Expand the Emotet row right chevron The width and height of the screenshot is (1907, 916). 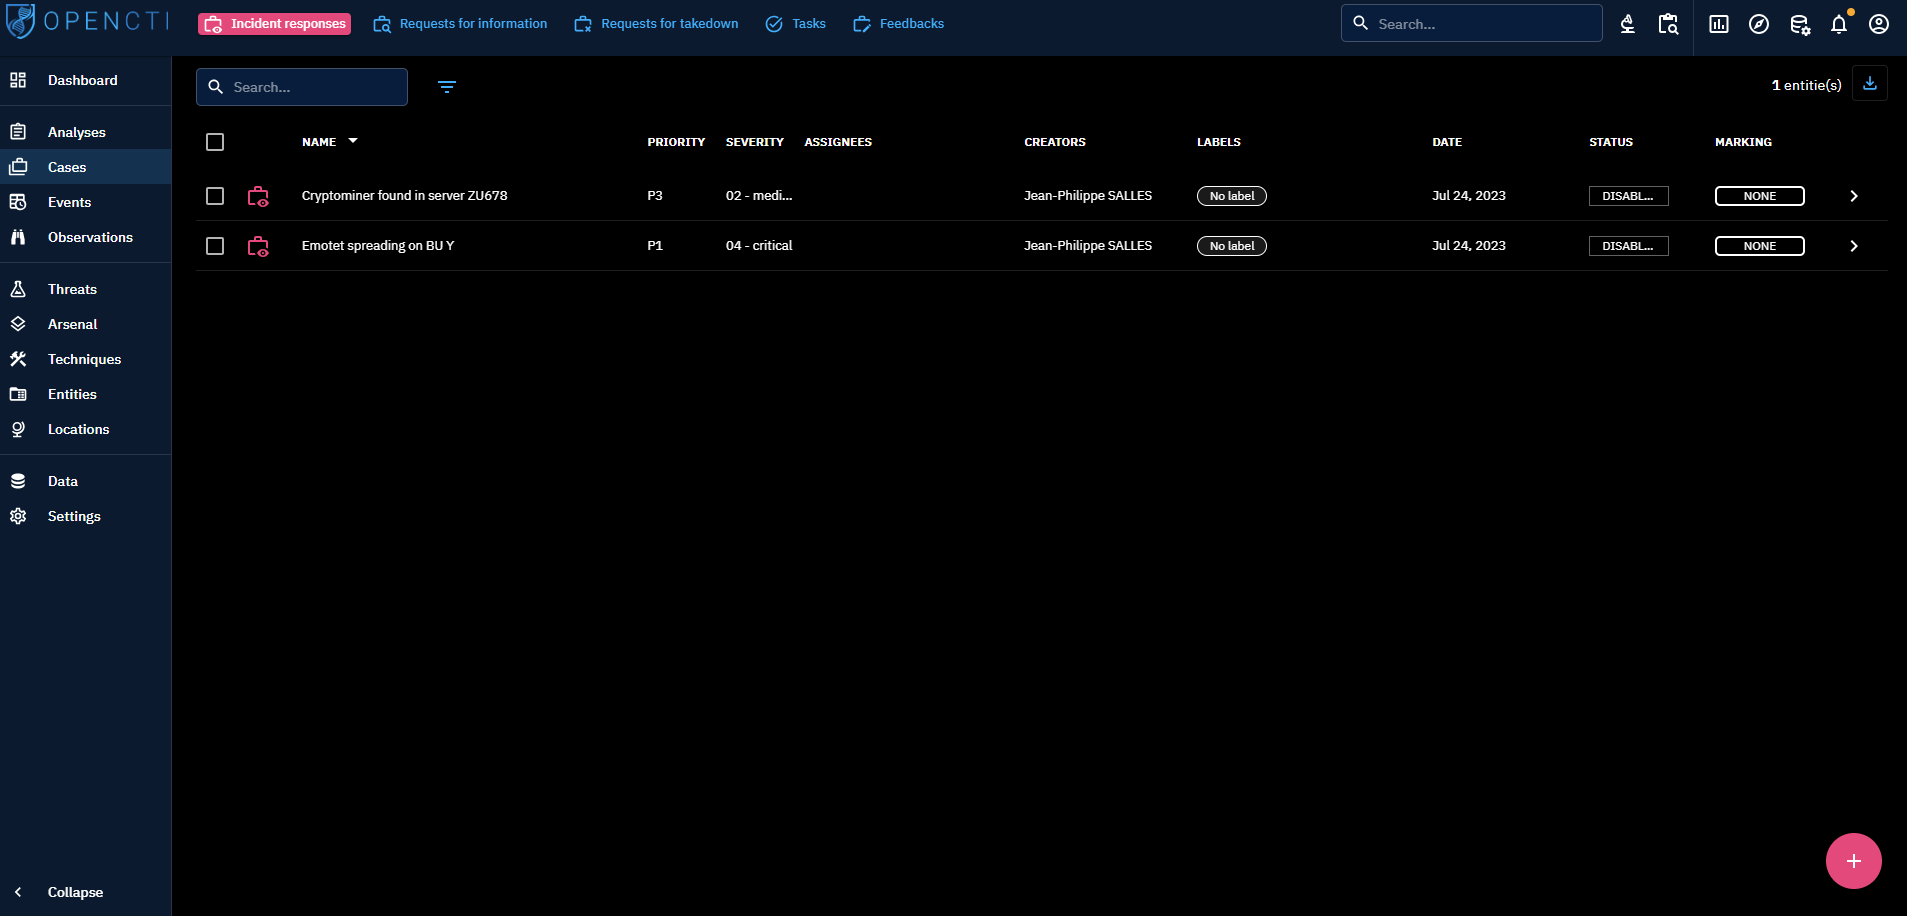click(1853, 246)
